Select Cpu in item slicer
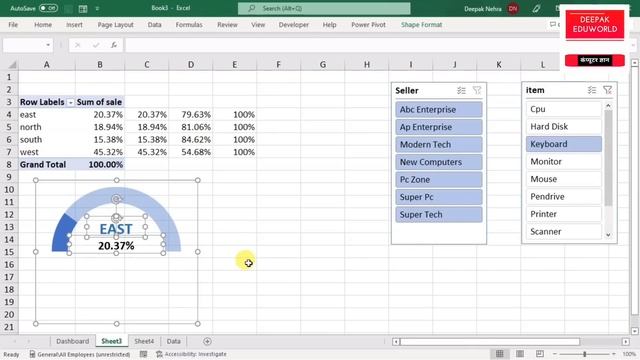Screen dimensions: 640x360 point(564,109)
